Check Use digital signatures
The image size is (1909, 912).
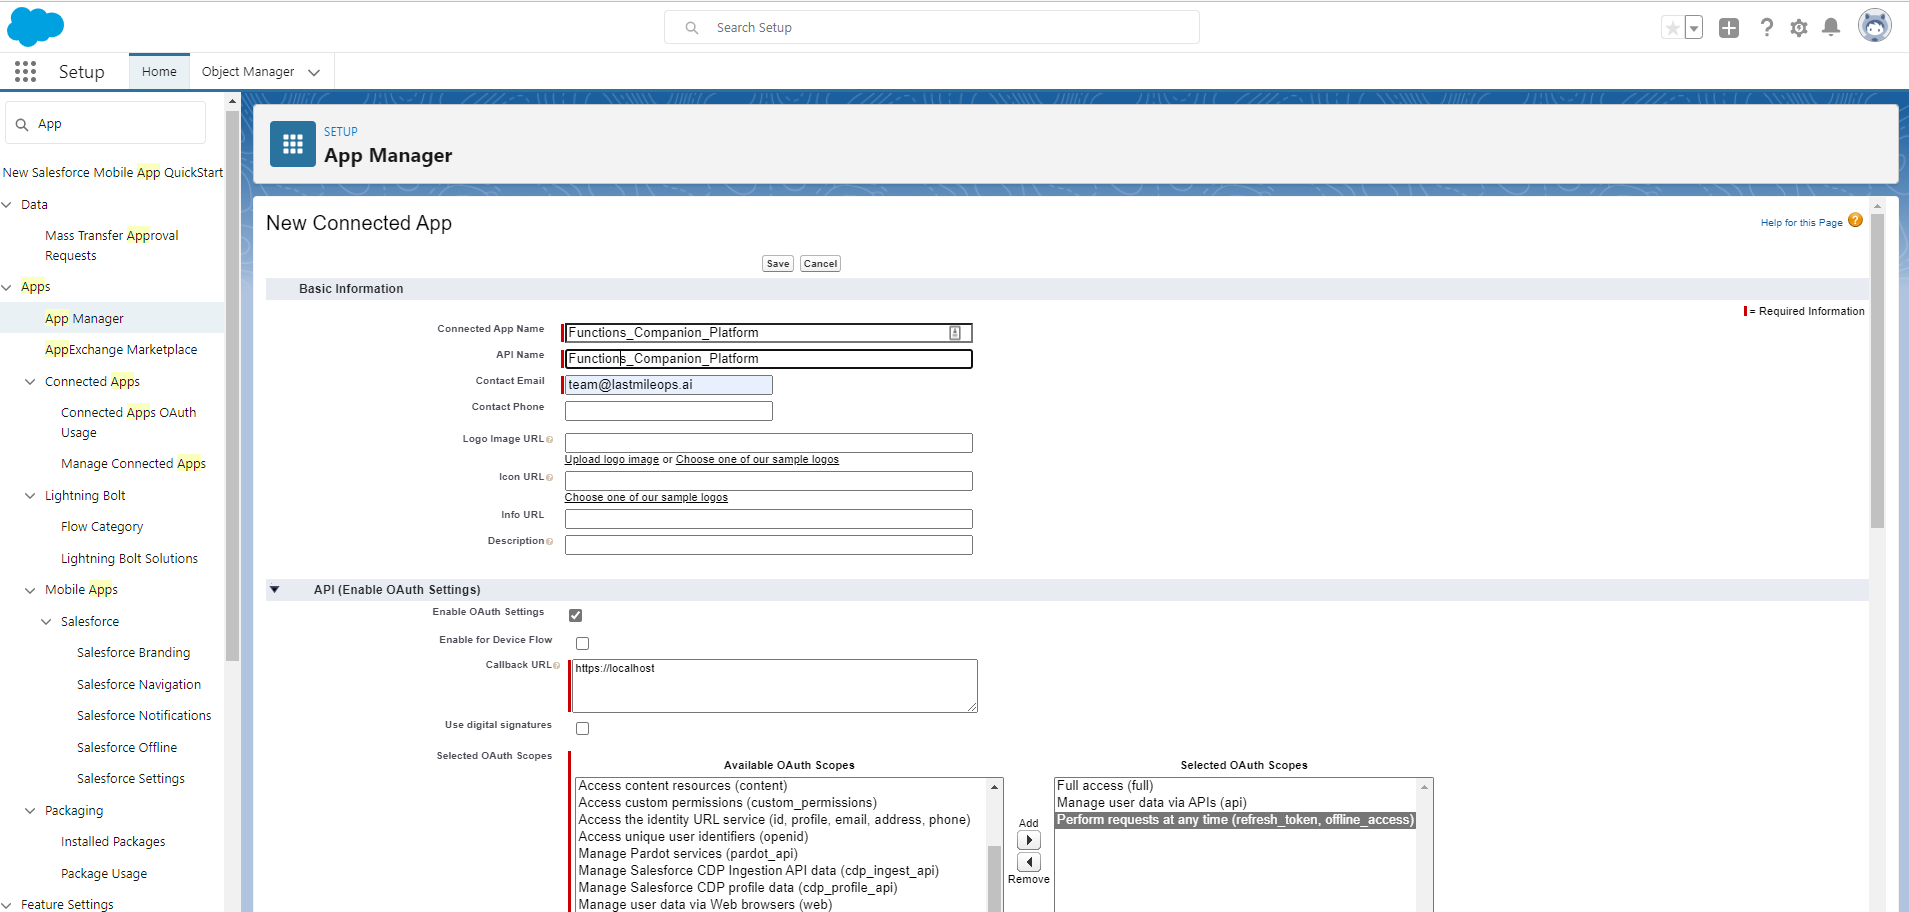click(x=582, y=728)
